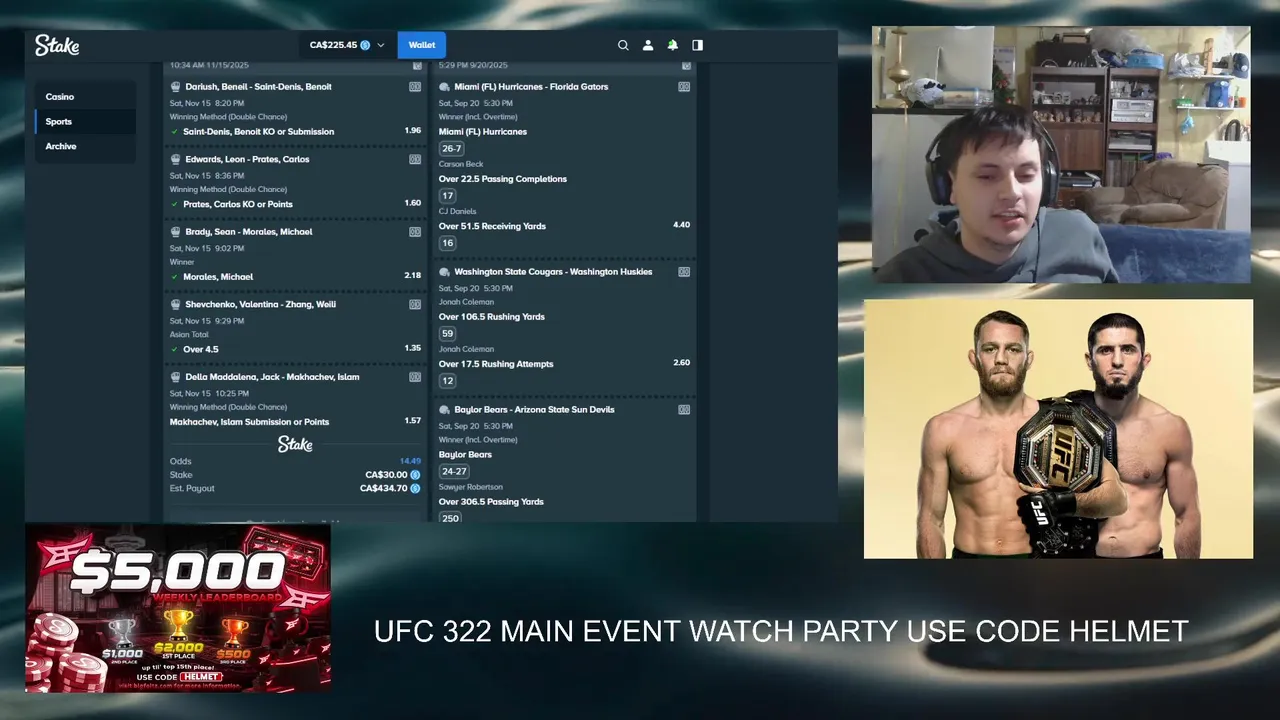Click 'Prates, Carlos KO or Points' selection
The height and width of the screenshot is (720, 1280).
click(x=238, y=204)
